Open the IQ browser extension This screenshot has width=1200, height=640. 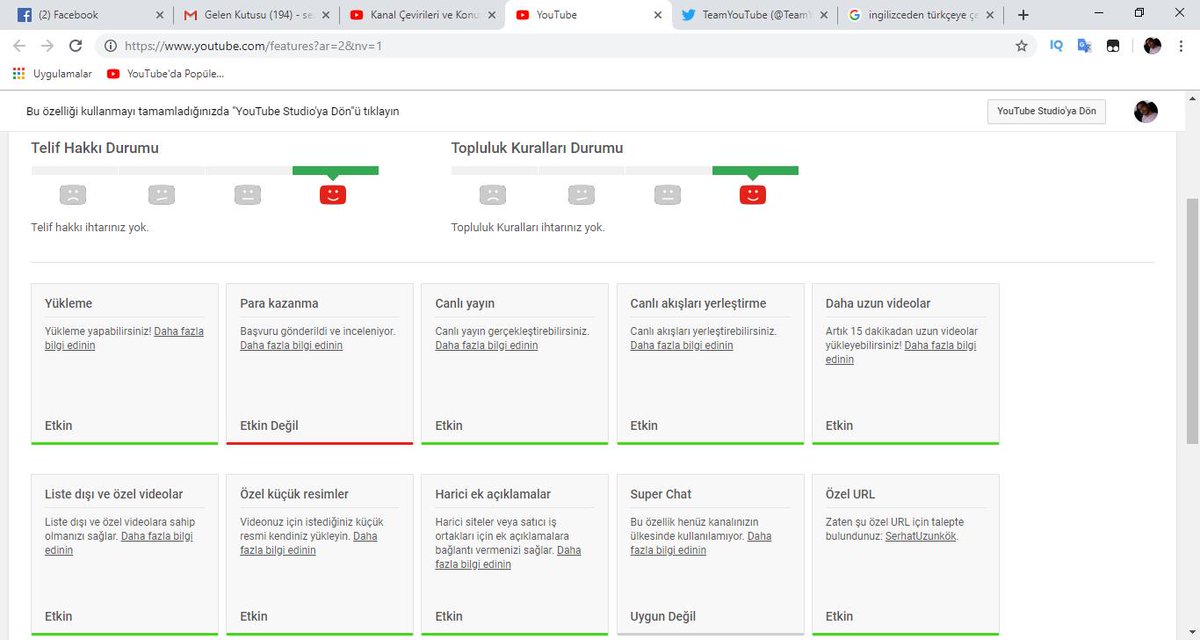coord(1056,46)
